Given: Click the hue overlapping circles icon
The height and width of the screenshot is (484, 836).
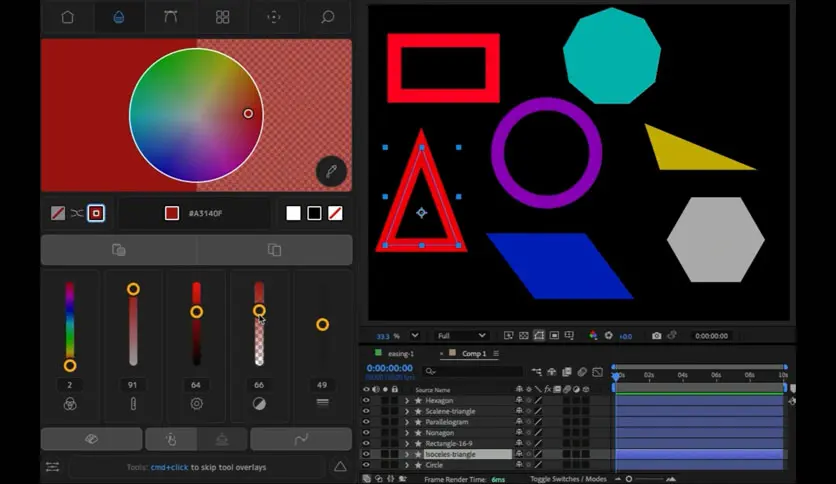Looking at the screenshot, I should point(70,404).
